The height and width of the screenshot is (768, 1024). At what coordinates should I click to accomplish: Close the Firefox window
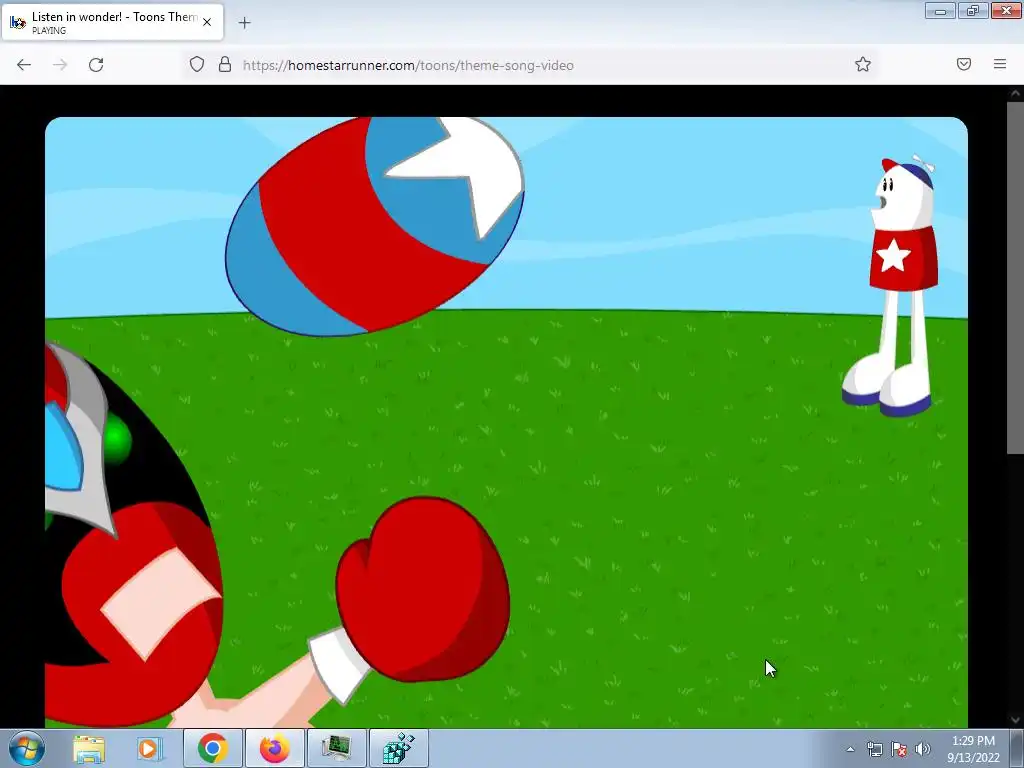coord(1006,10)
